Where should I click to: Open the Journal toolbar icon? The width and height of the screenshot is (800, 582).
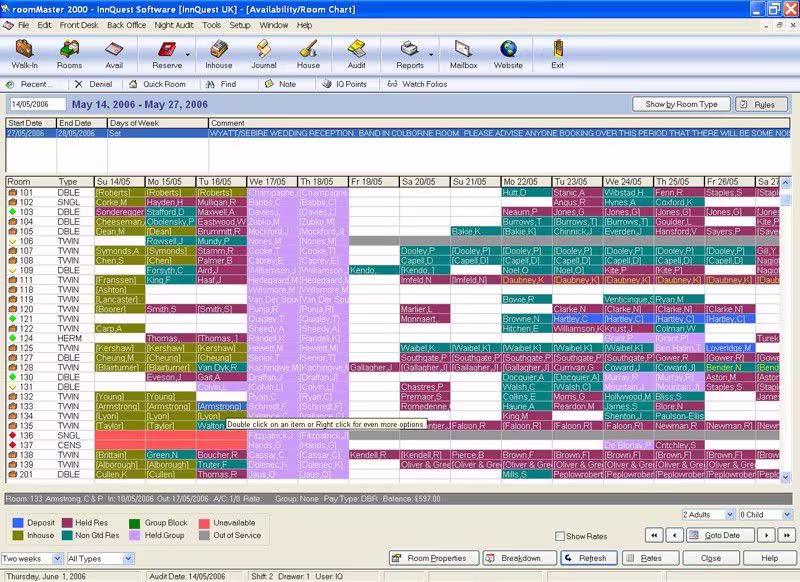(264, 54)
